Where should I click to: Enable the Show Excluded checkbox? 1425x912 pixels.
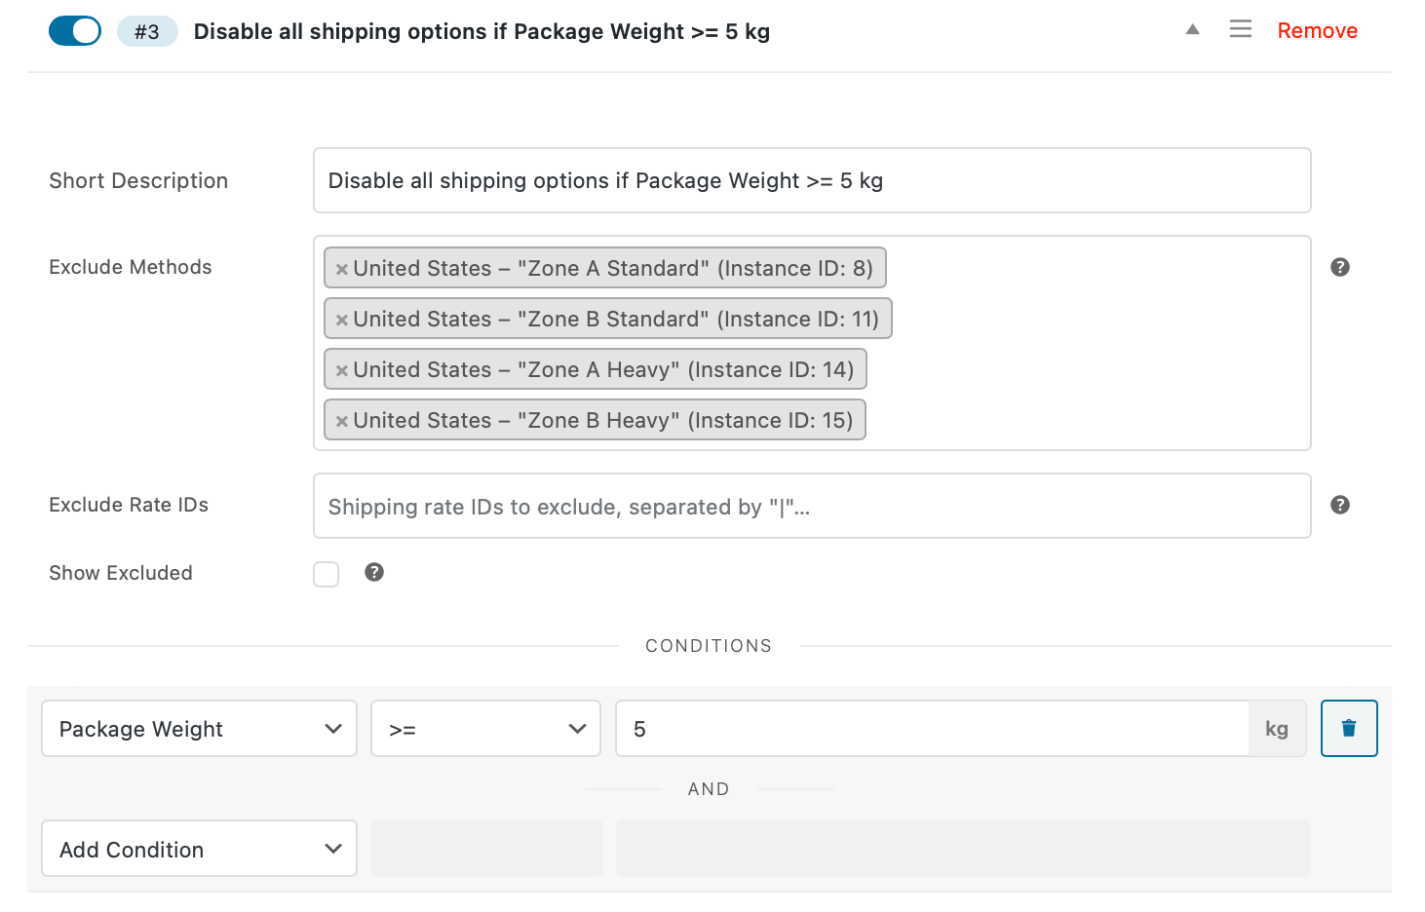(x=326, y=573)
